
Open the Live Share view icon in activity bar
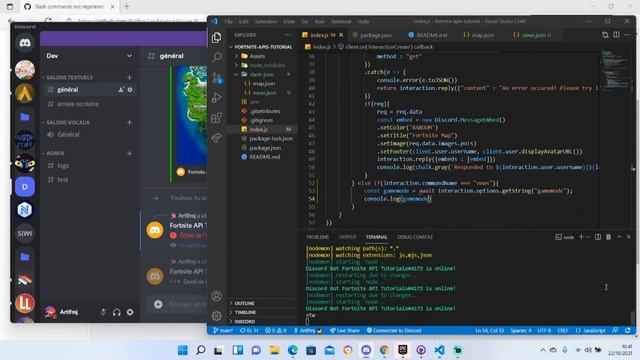pyautogui.click(x=217, y=138)
